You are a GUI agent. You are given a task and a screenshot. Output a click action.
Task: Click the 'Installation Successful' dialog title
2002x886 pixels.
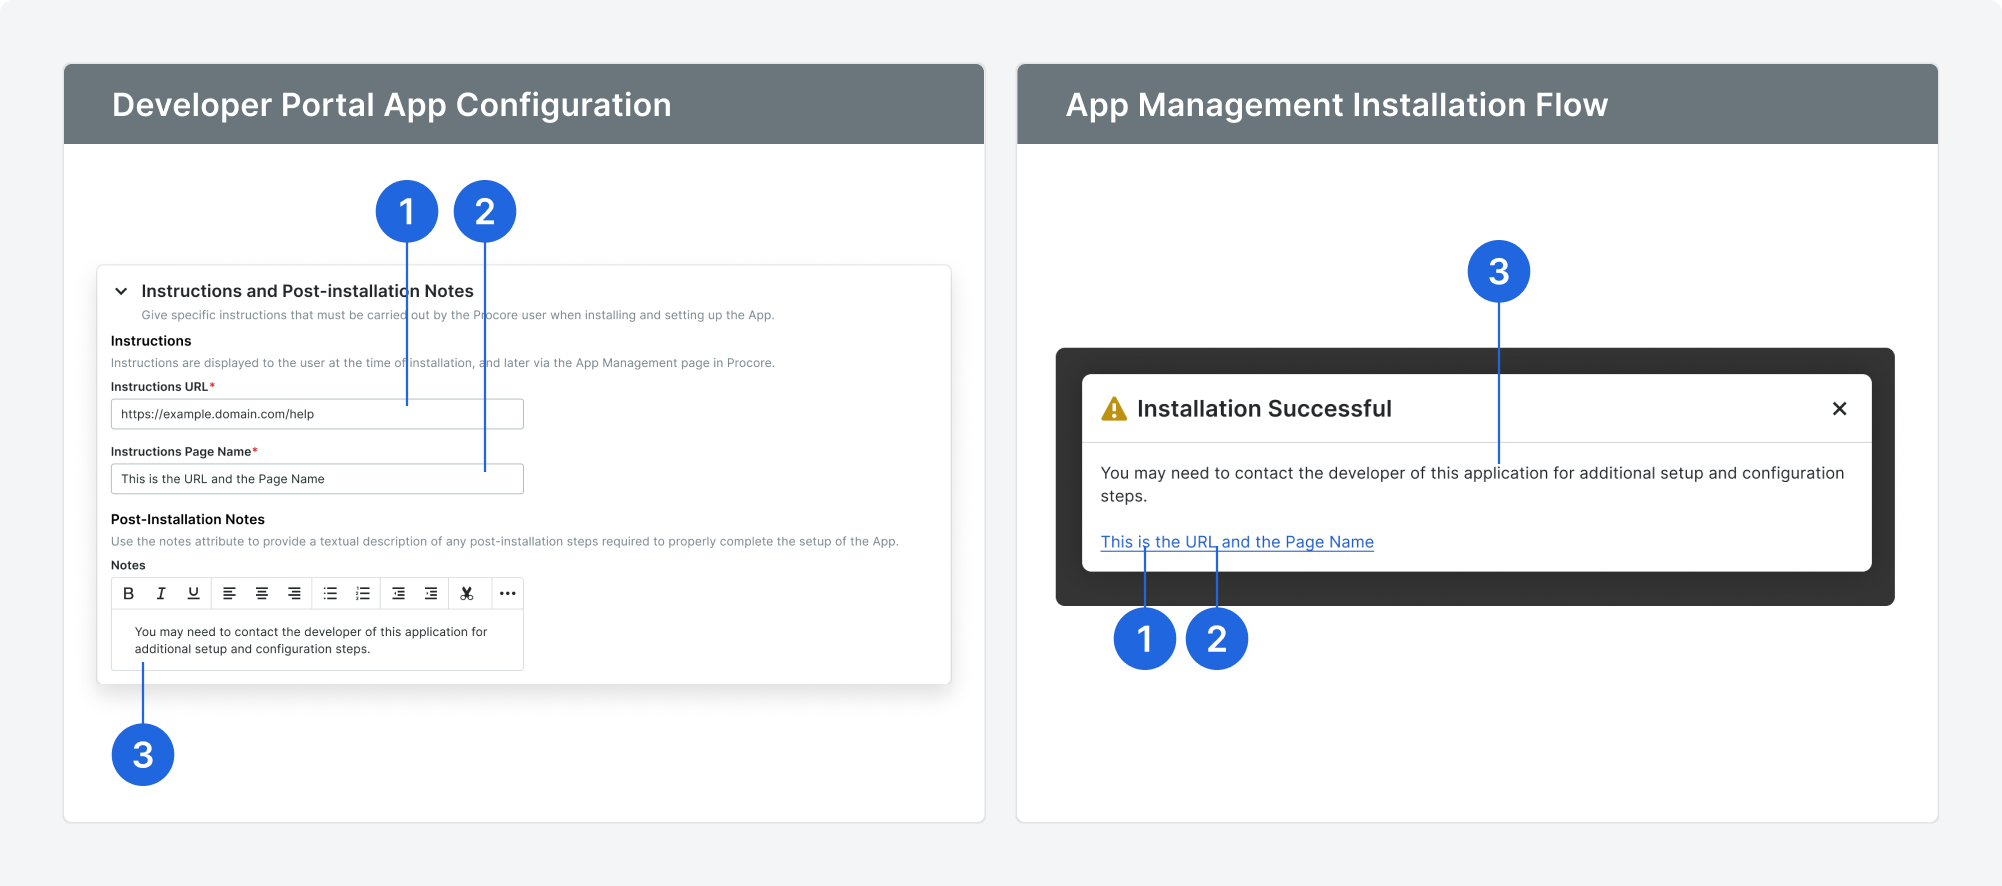click(x=1264, y=409)
